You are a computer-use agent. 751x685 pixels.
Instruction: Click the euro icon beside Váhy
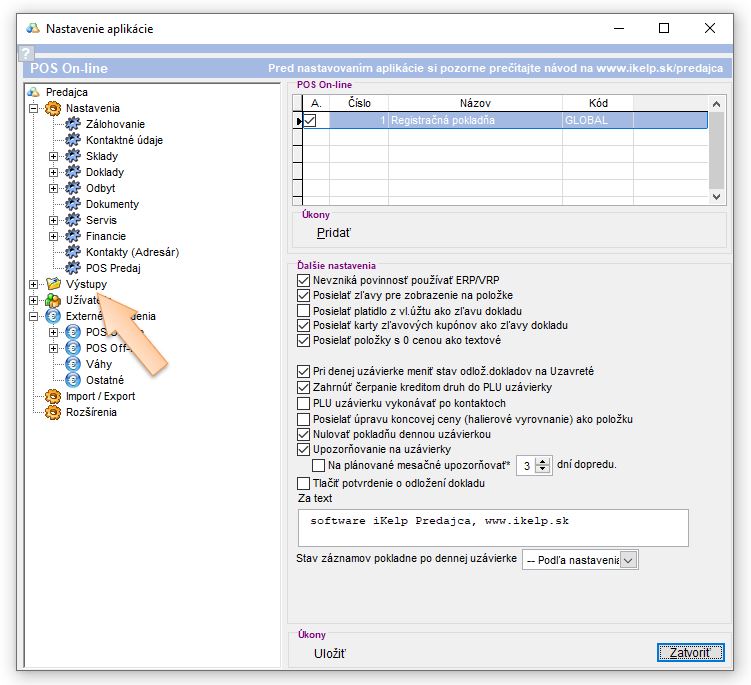coord(72,364)
